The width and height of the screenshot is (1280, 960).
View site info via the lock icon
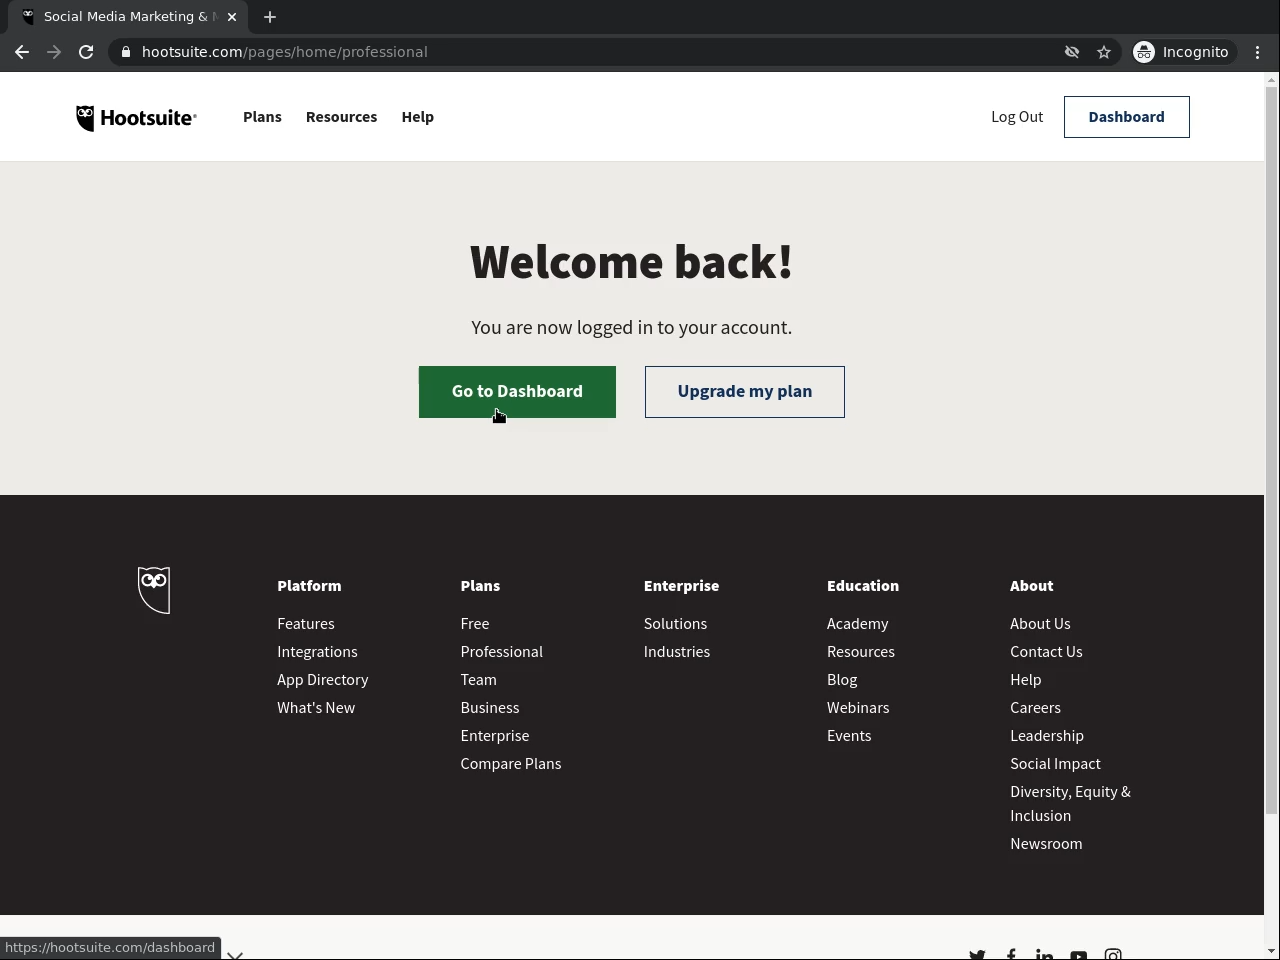point(125,52)
